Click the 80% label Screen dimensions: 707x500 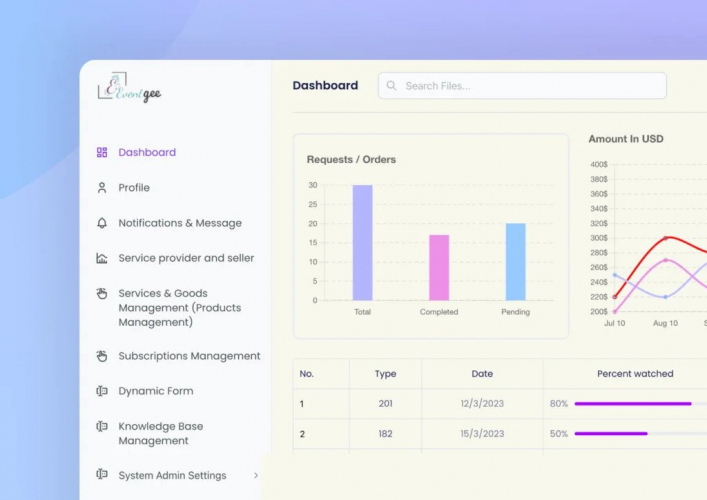coord(559,404)
